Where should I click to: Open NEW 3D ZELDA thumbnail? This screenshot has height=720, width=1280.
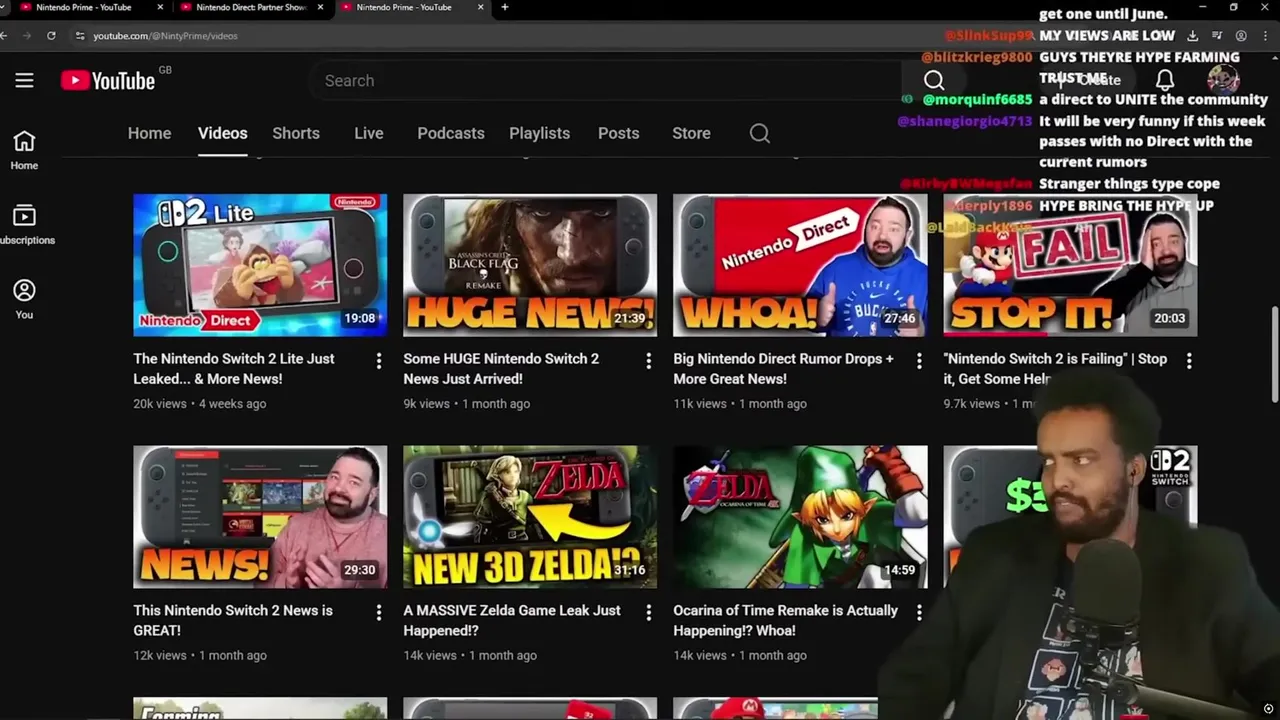pos(530,517)
